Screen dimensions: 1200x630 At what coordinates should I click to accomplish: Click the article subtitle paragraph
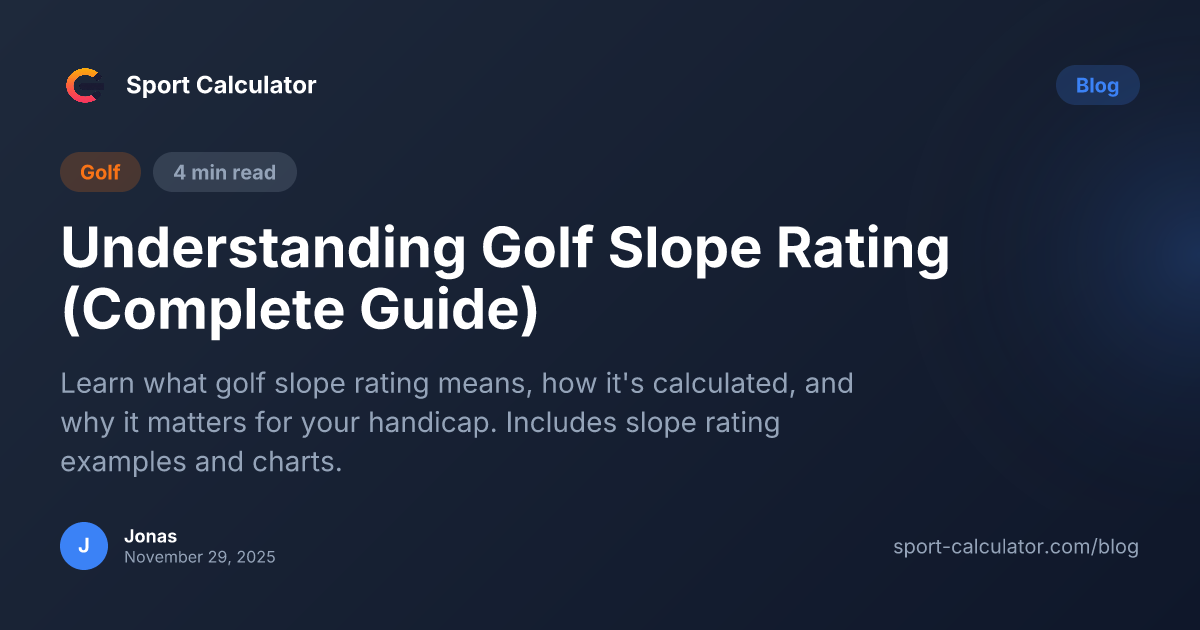click(x=458, y=422)
